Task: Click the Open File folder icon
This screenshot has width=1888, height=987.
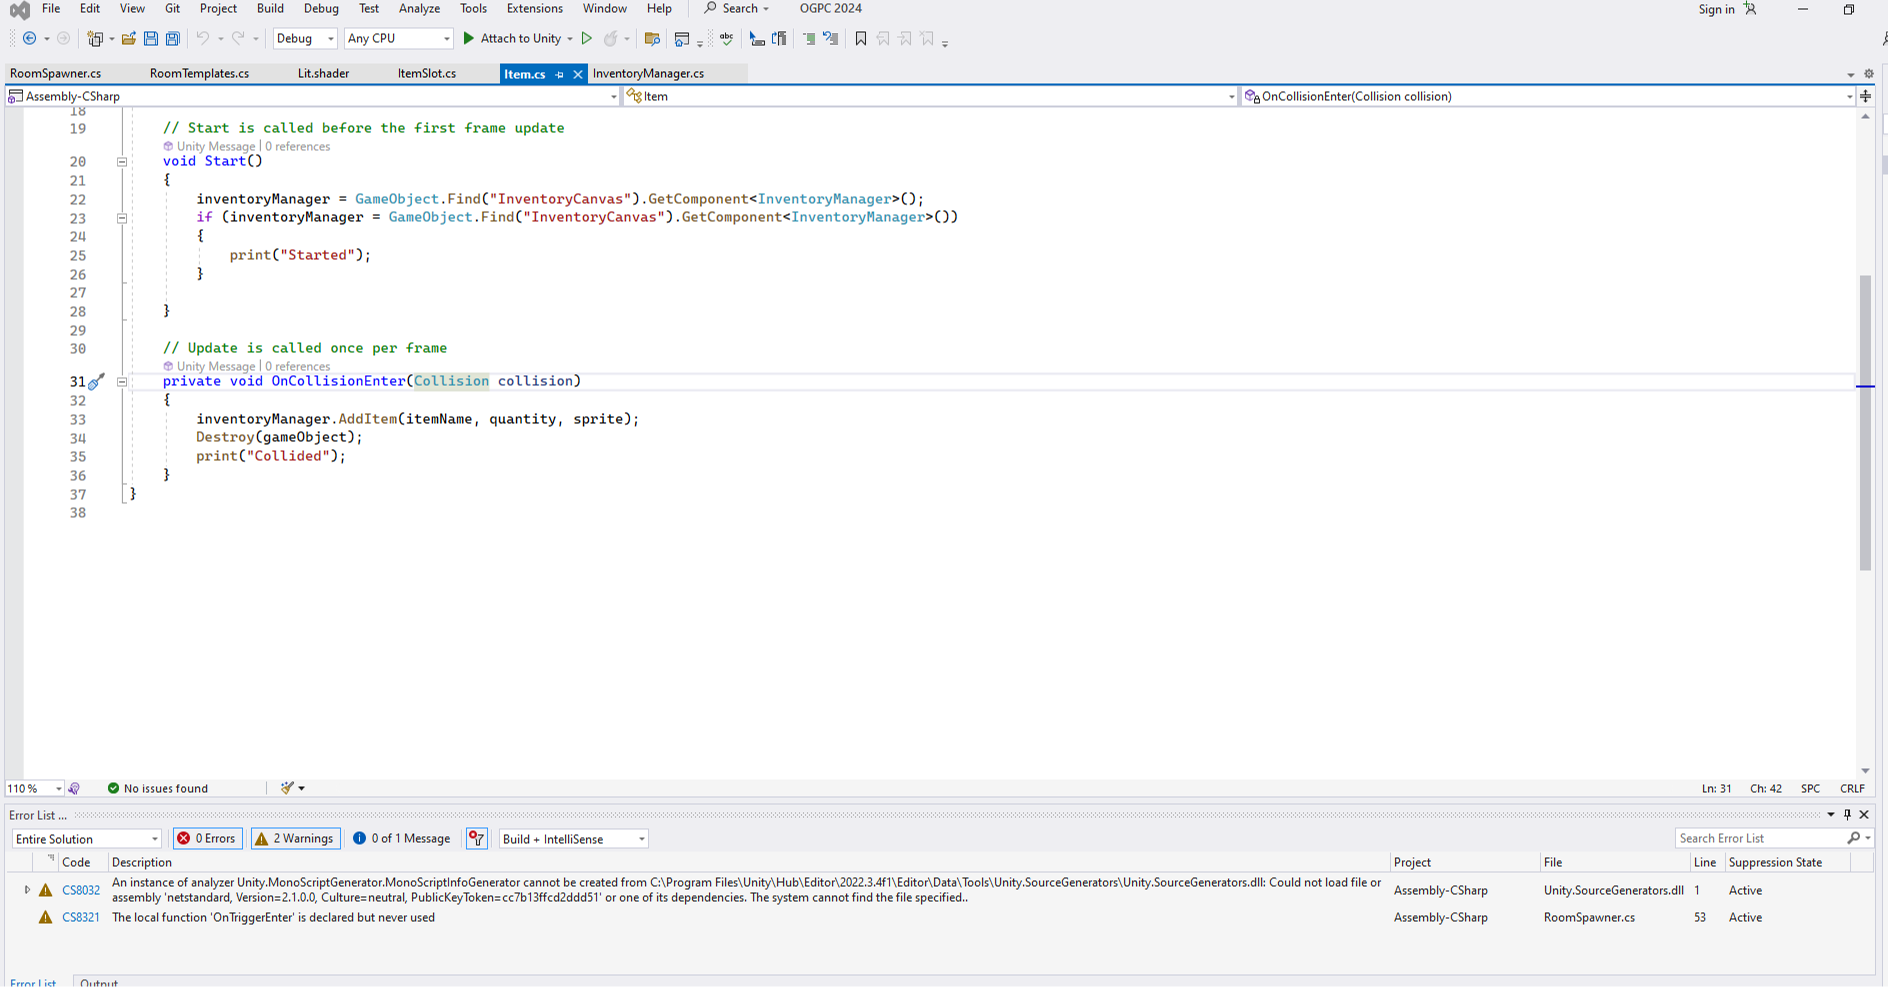Action: (129, 39)
